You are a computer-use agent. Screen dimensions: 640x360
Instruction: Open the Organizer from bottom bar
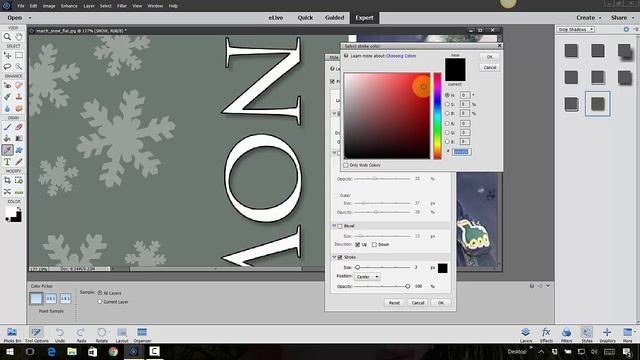coord(142,335)
